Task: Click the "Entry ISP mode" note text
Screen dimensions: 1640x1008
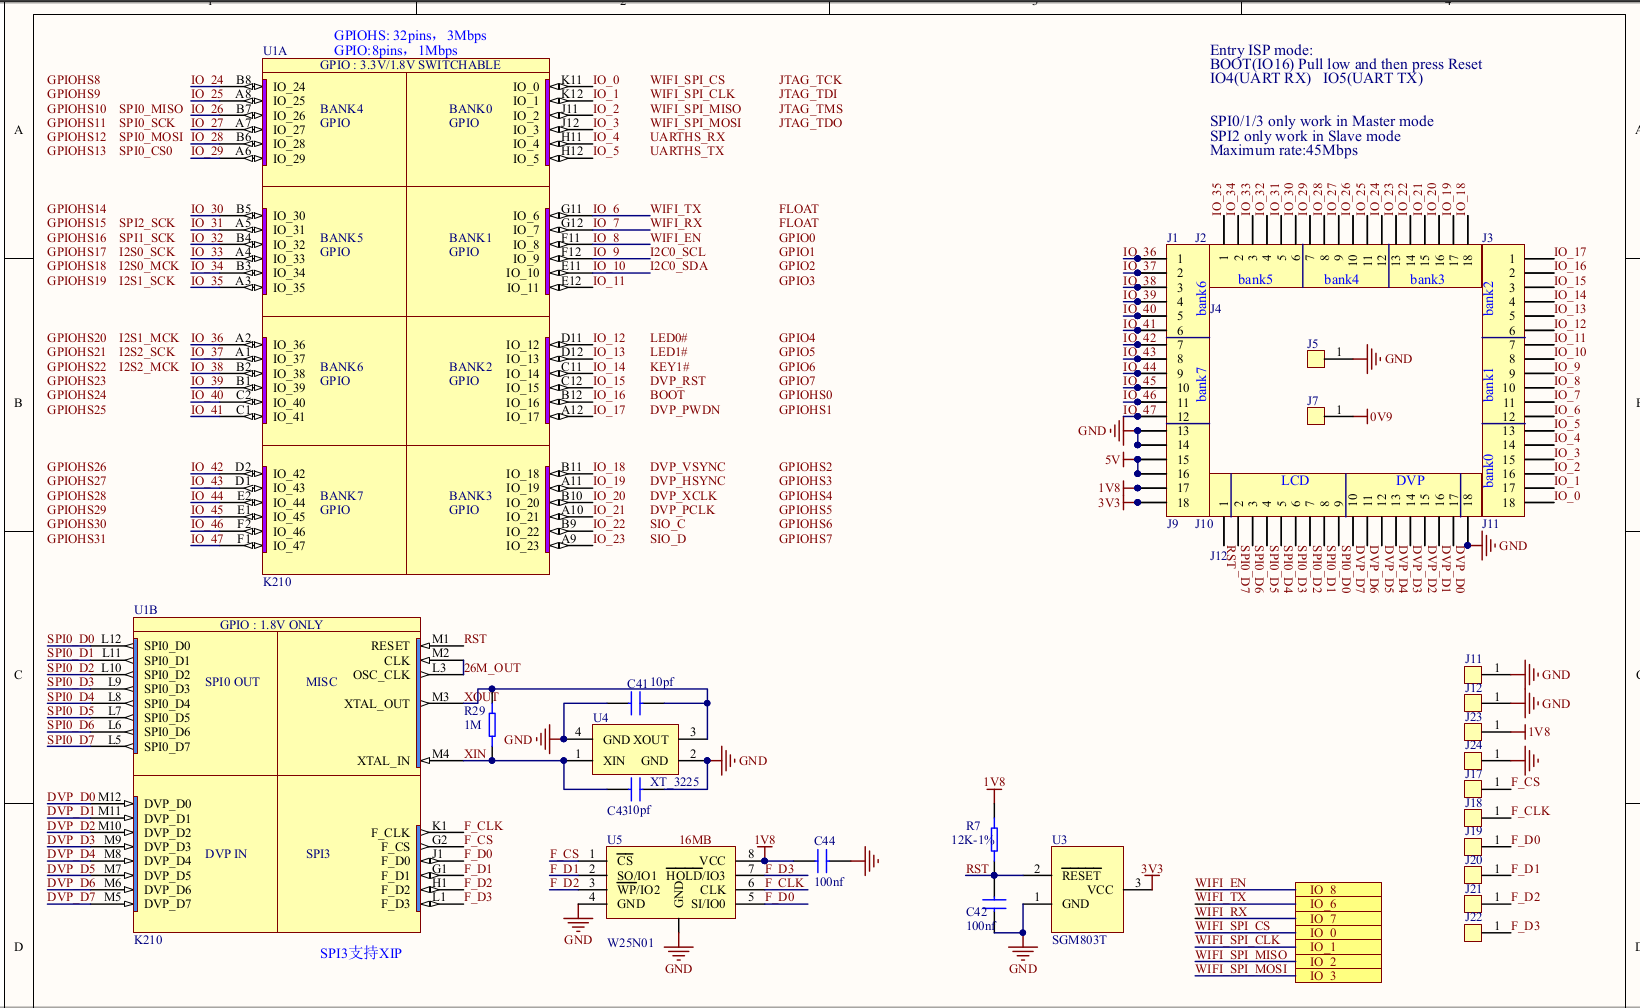Action: [x=1261, y=50]
